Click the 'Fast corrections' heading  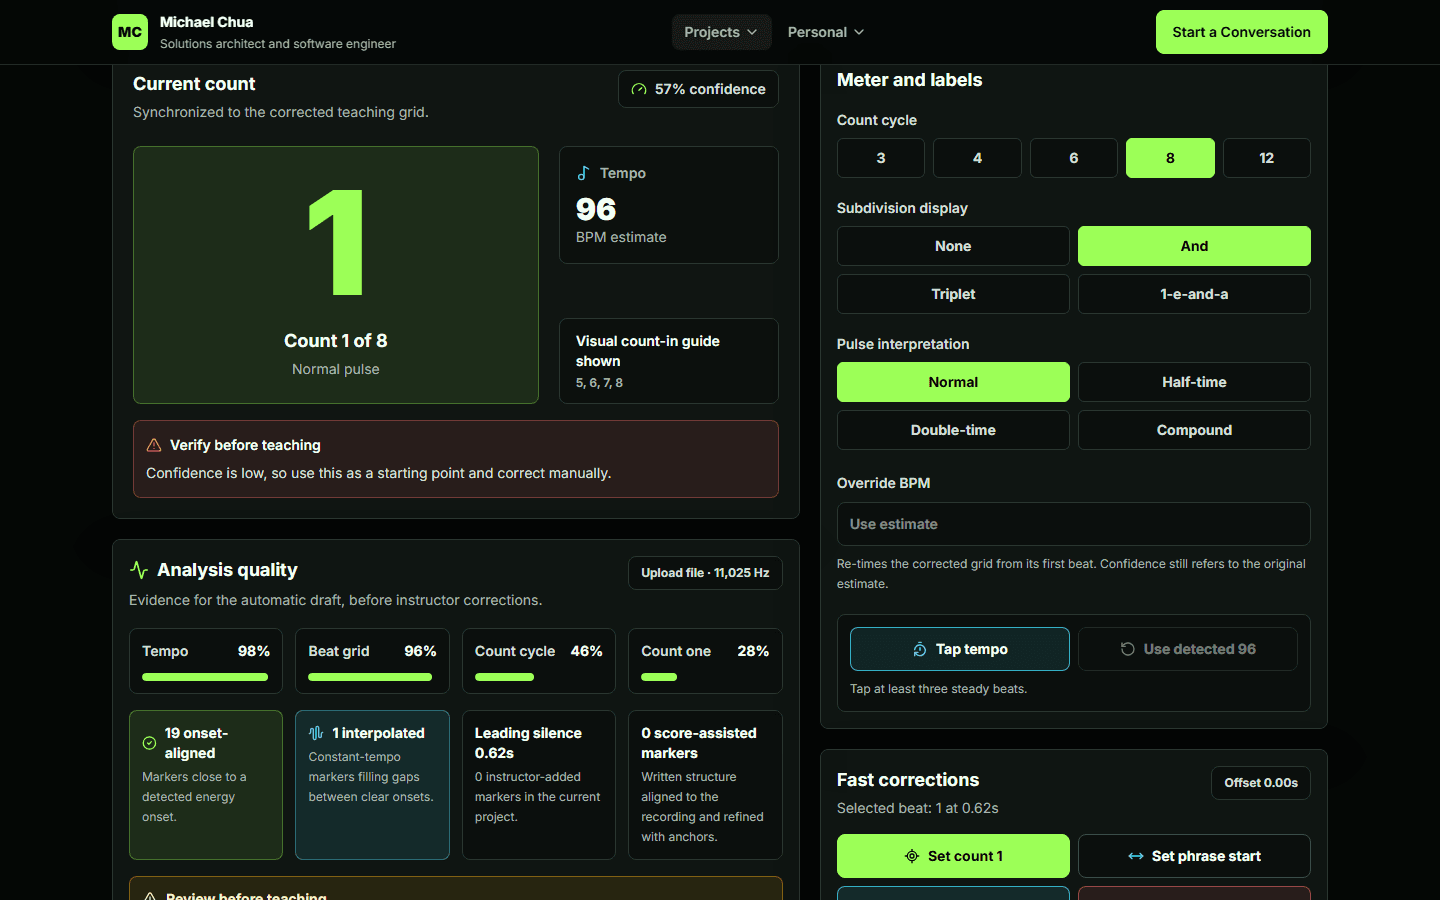(x=908, y=780)
